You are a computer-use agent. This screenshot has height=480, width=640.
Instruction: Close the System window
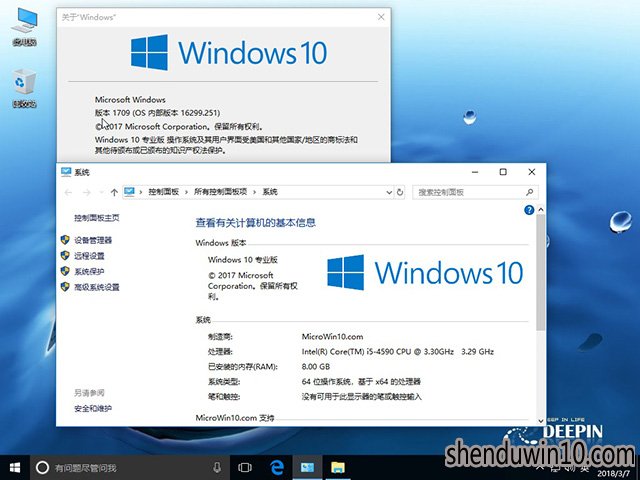pos(531,172)
